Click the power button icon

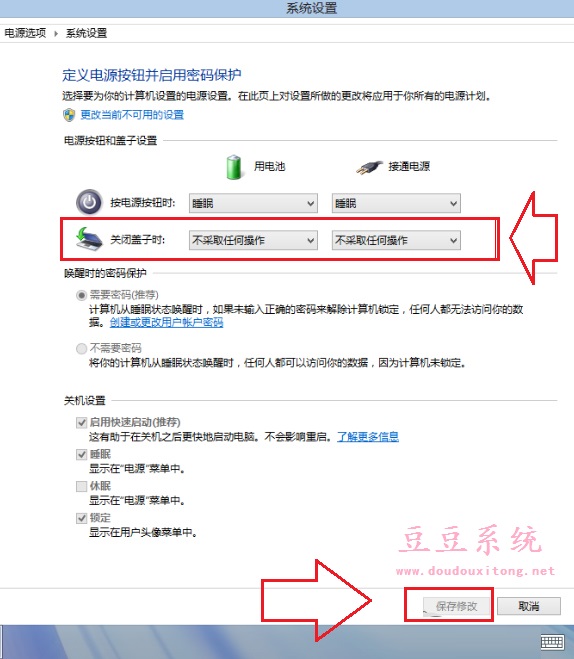[x=89, y=202]
